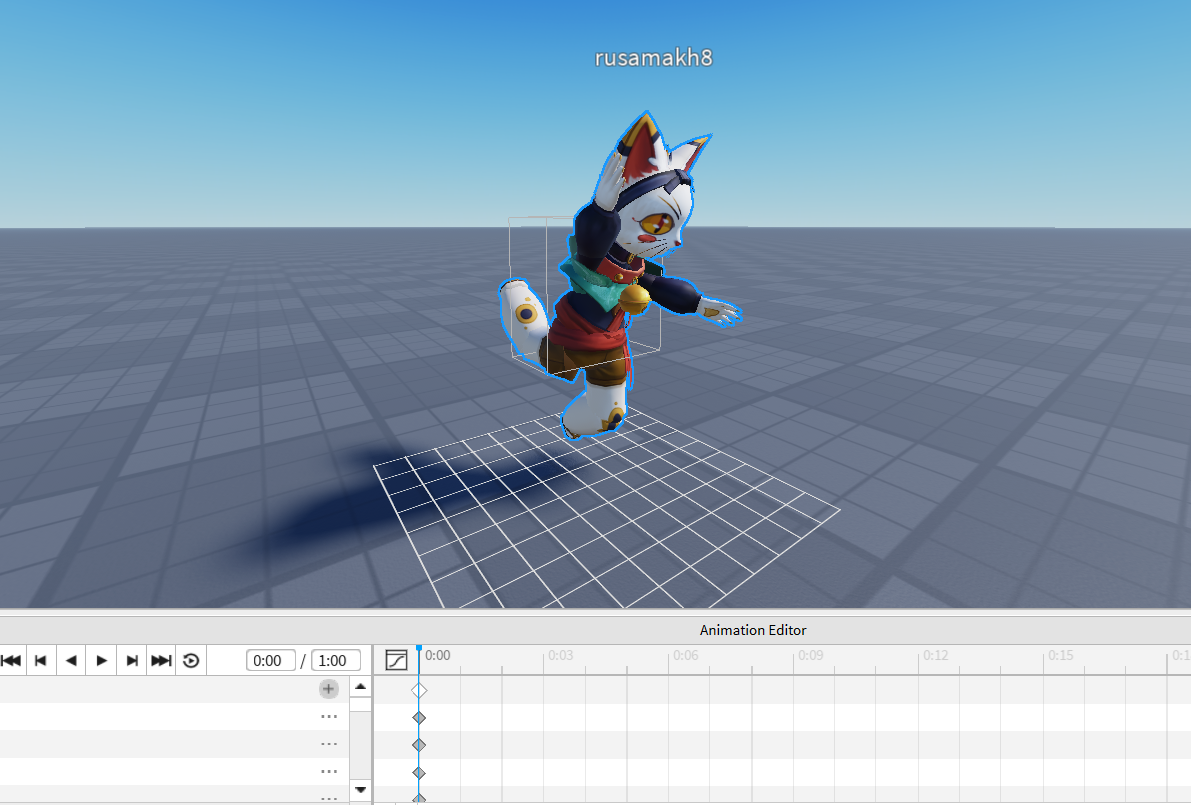Click the track list scroll up arrow

coord(361,687)
